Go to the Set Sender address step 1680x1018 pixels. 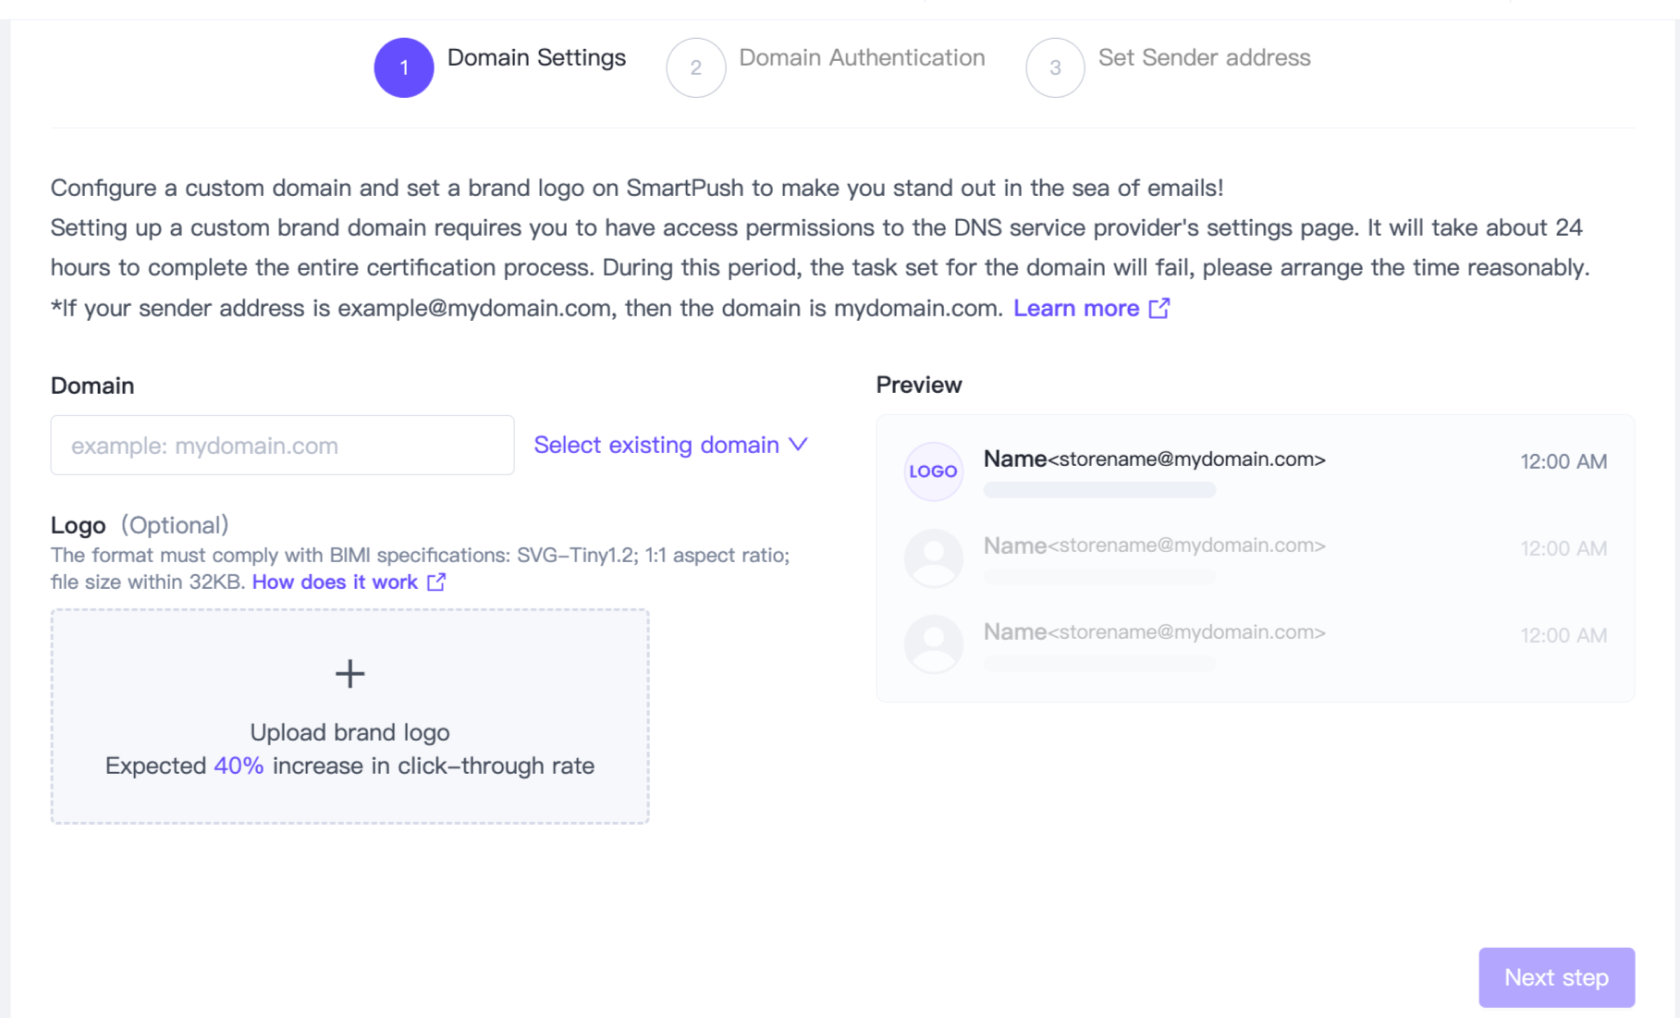[x=1204, y=58]
